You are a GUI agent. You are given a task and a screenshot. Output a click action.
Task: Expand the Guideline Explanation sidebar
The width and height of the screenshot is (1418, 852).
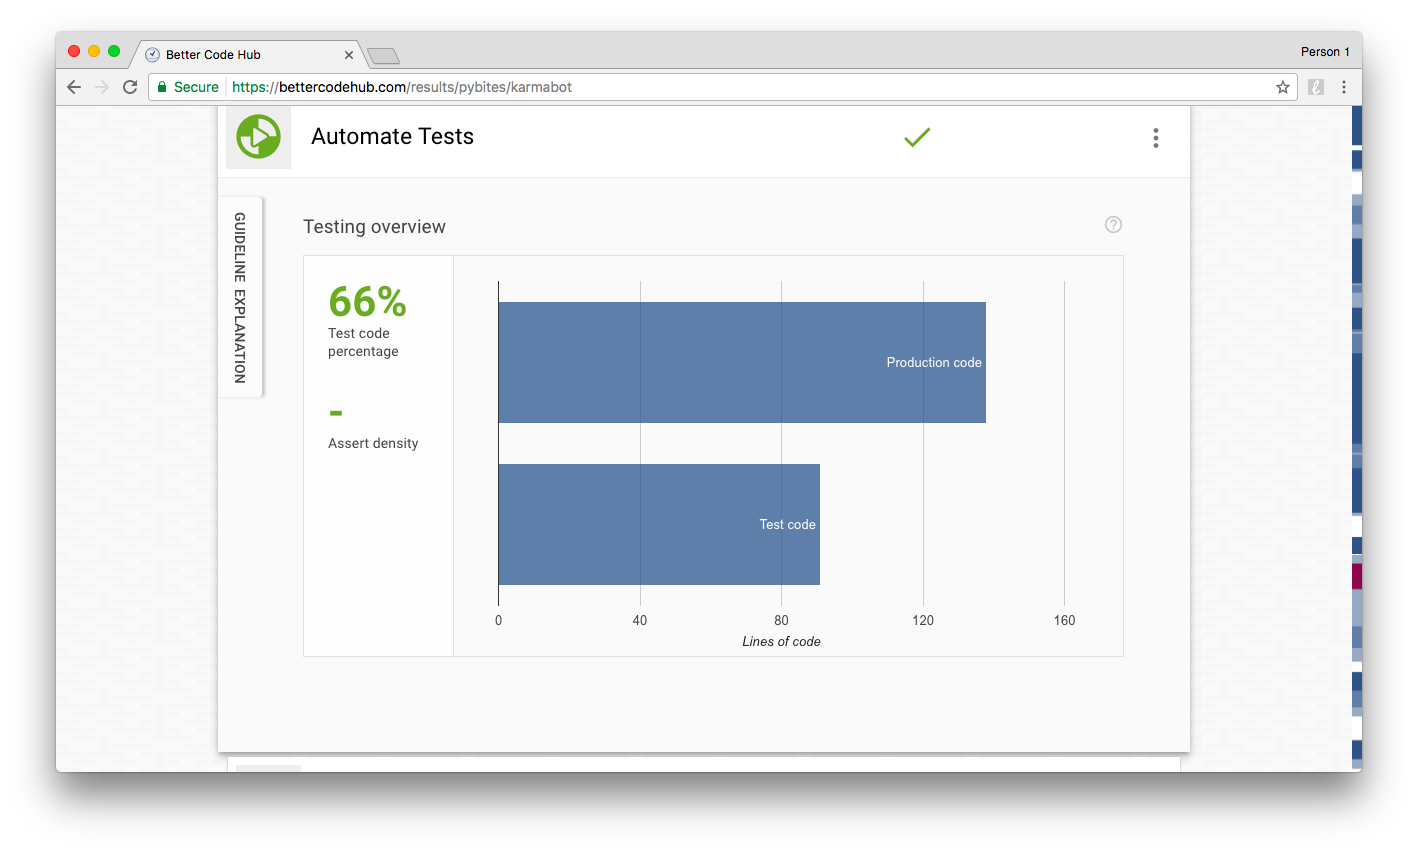[239, 296]
